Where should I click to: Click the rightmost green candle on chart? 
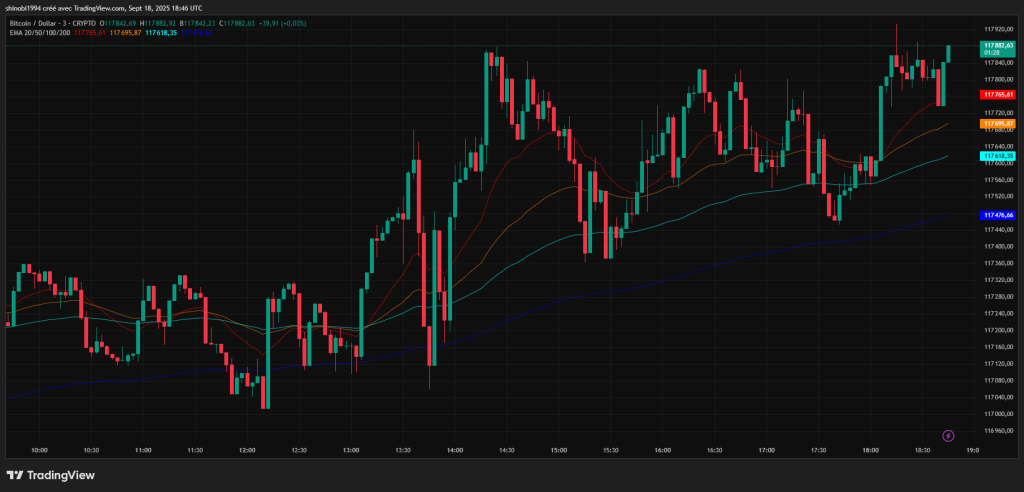click(x=948, y=53)
